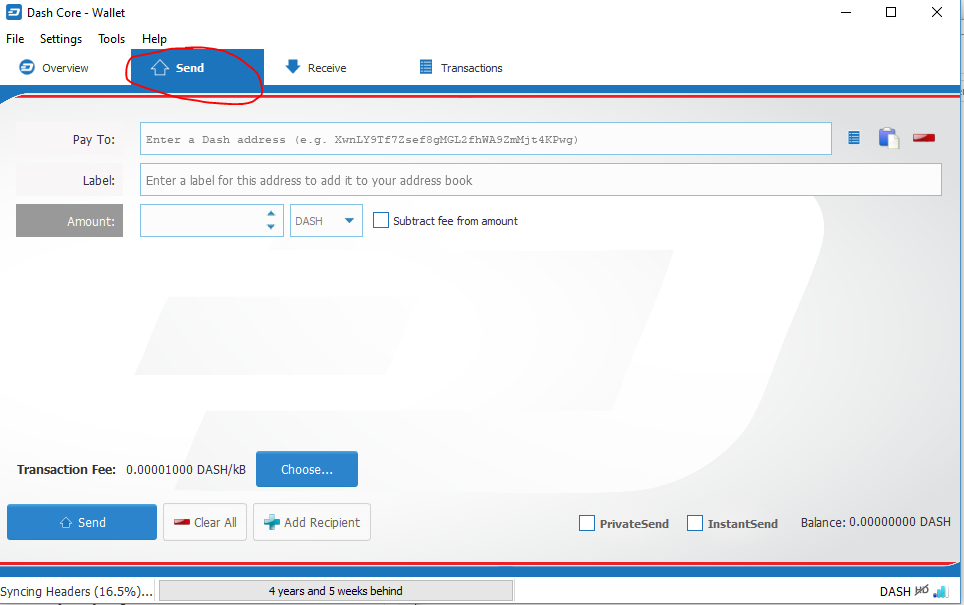Focus the Pay To address field
Image resolution: width=964 pixels, height=605 pixels.
coord(486,139)
